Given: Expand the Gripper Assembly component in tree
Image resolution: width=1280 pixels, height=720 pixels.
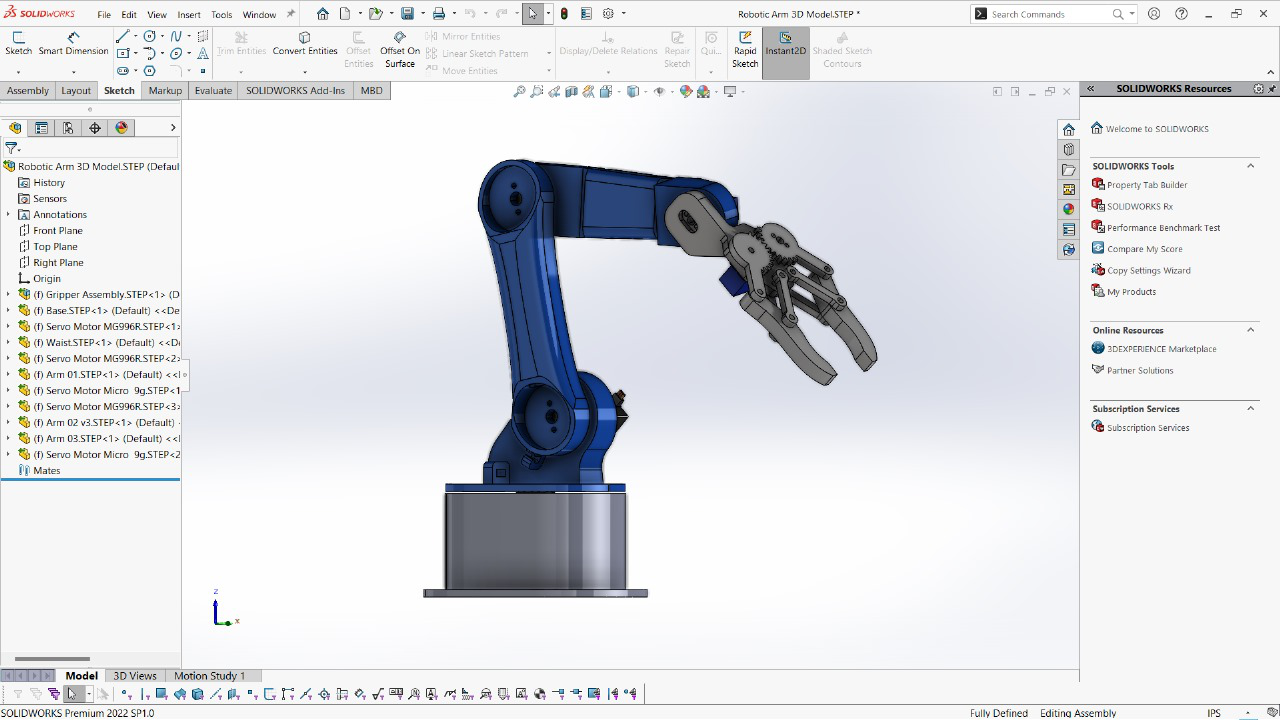Looking at the screenshot, I should (x=8, y=293).
